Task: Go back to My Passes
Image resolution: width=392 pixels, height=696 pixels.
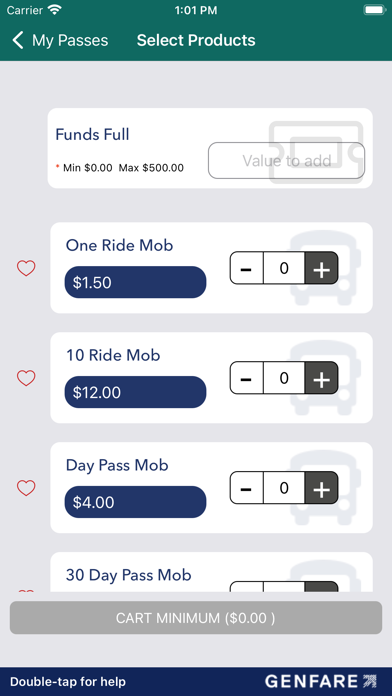Action: [60, 40]
